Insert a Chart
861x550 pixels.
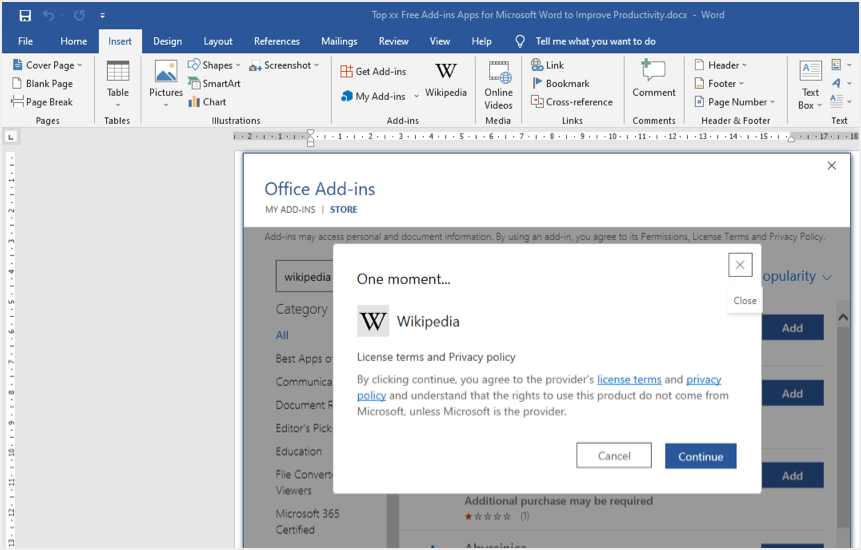[207, 102]
